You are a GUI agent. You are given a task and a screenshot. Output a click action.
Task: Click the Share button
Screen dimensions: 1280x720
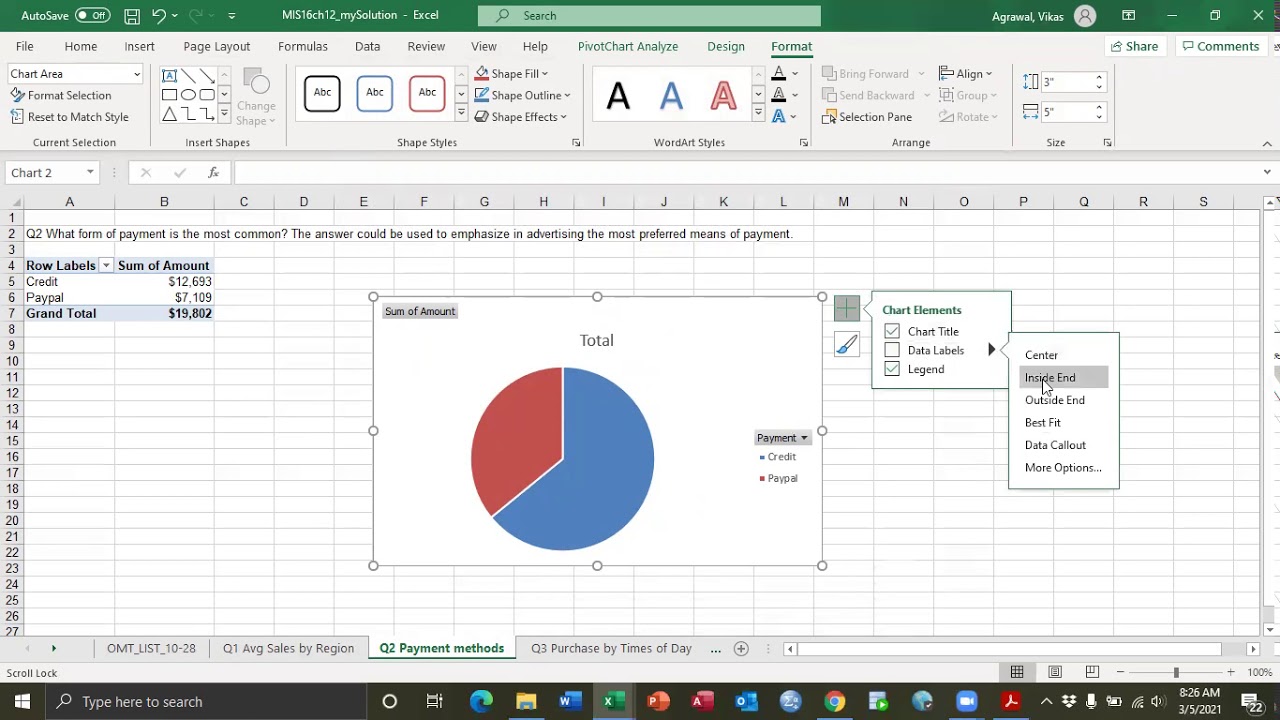pyautogui.click(x=1133, y=46)
